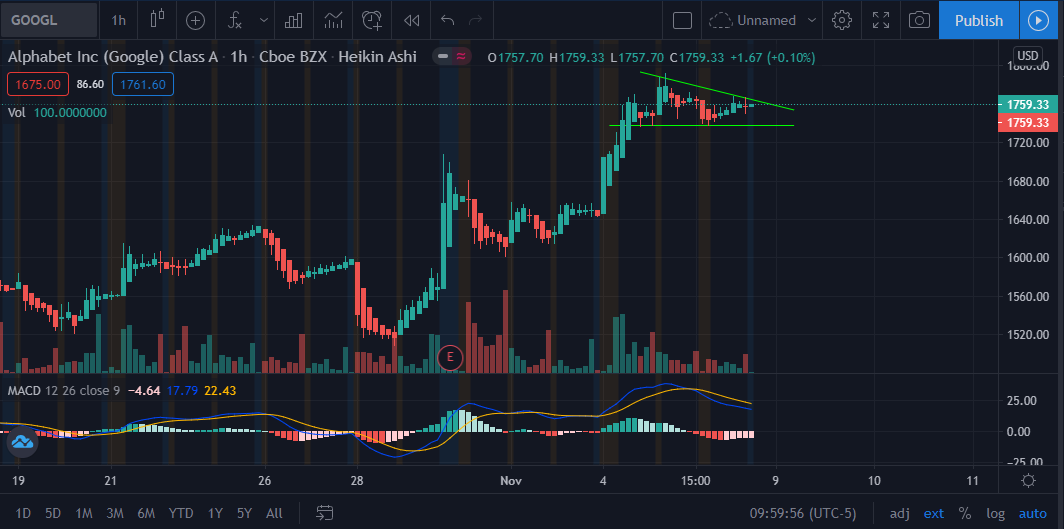Image resolution: width=1064 pixels, height=529 pixels.
Task: Click the 09:59:56 (UTC-5) timezone clock
Action: click(x=803, y=513)
